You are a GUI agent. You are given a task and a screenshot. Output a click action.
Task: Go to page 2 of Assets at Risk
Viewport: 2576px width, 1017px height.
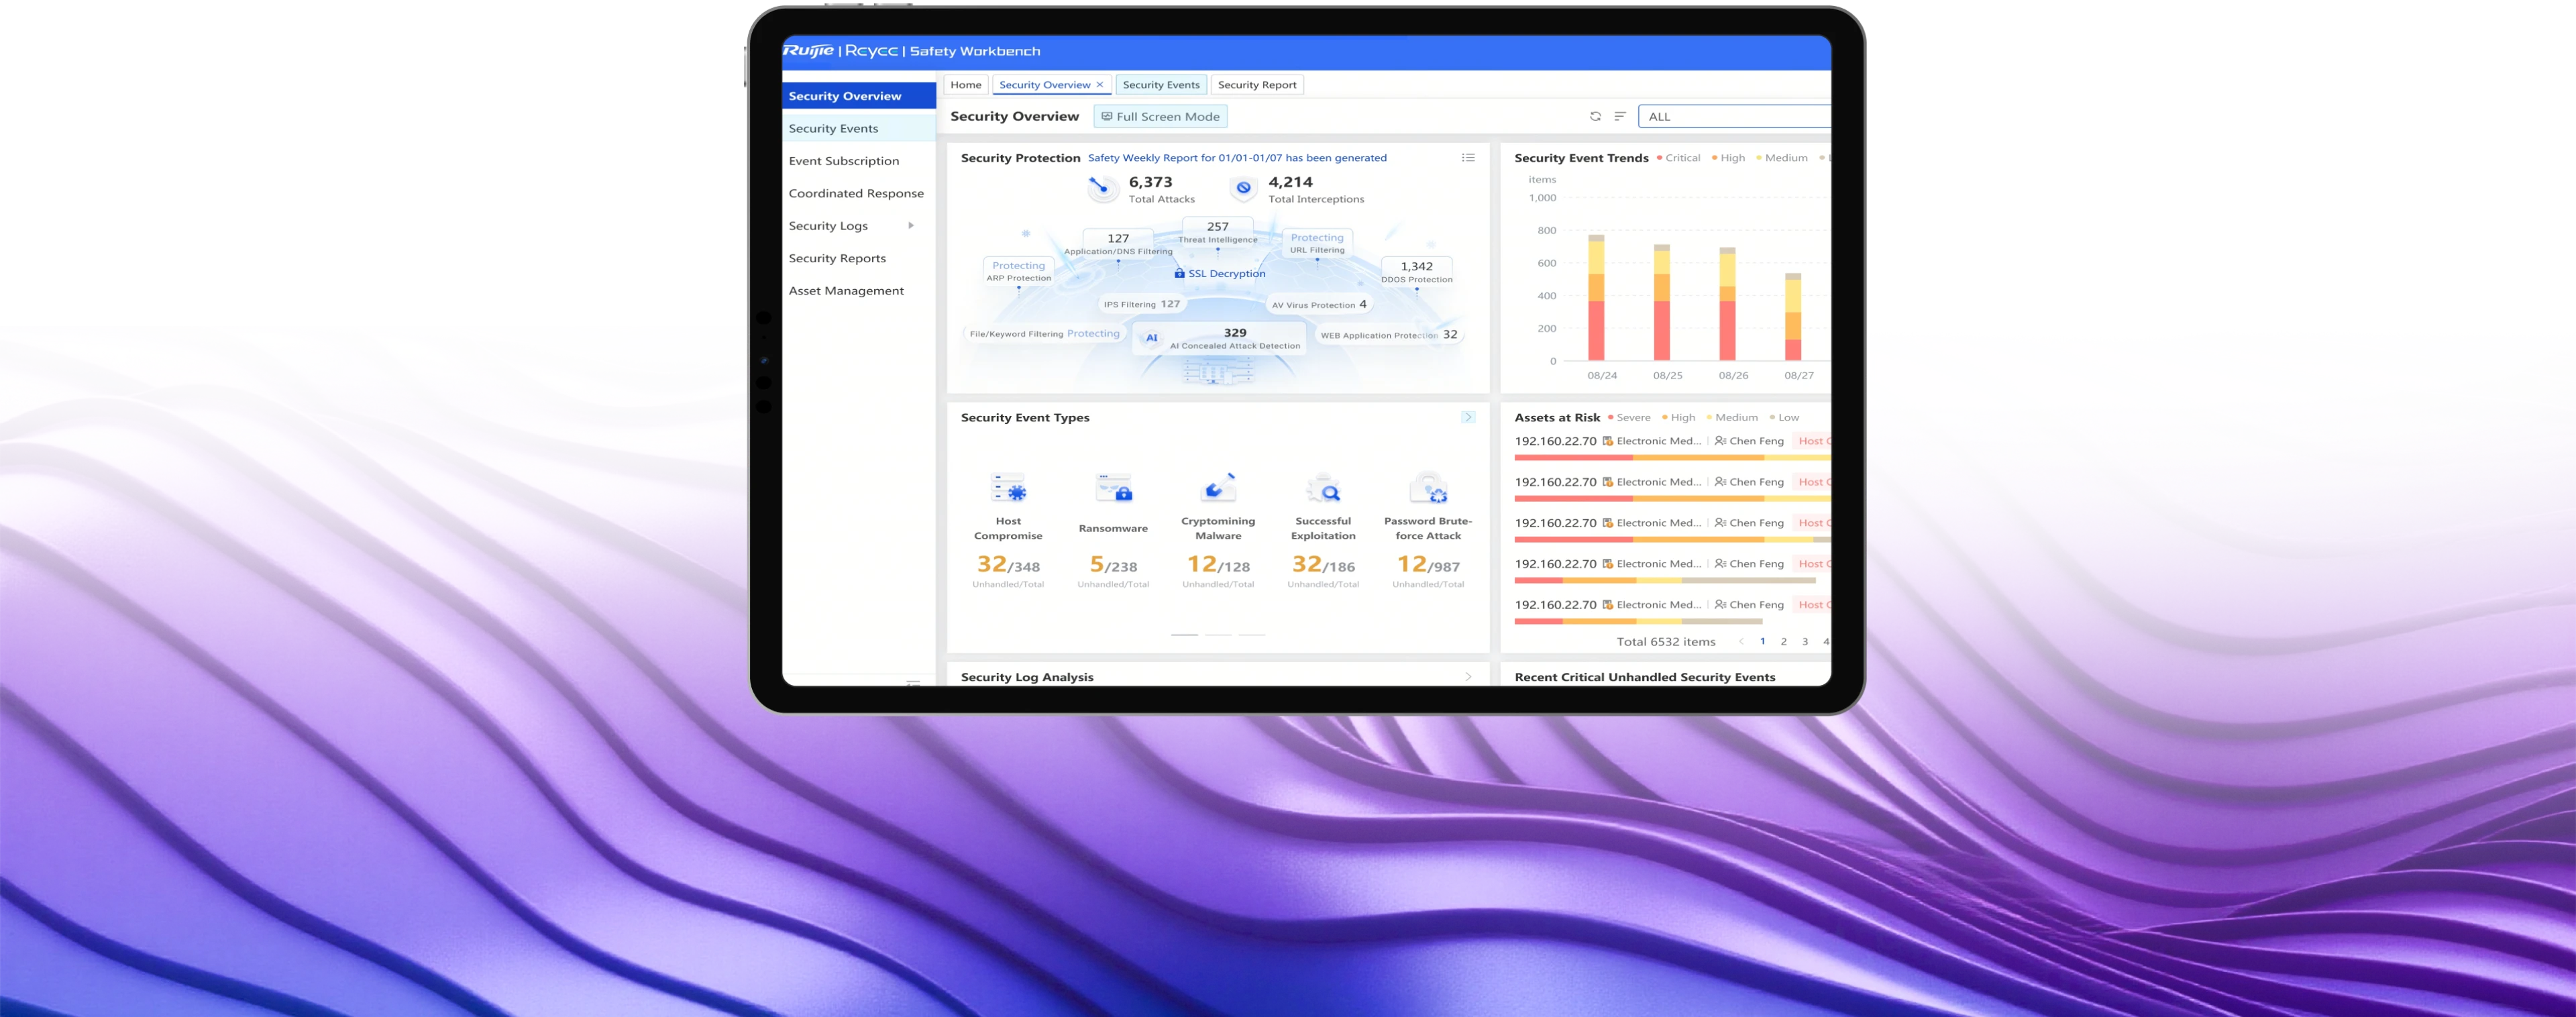pos(1783,642)
